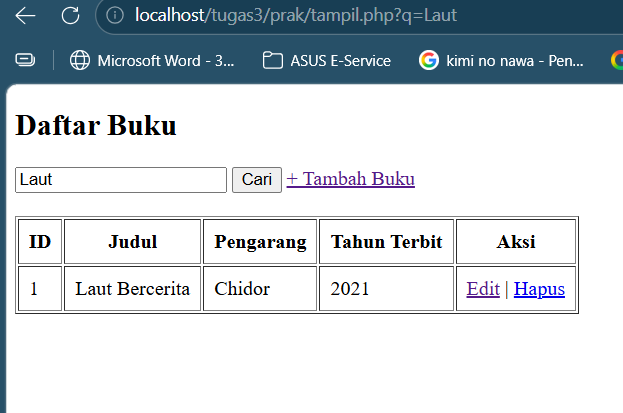Open site information icon in address bar
623x413 pixels.
coord(115,15)
